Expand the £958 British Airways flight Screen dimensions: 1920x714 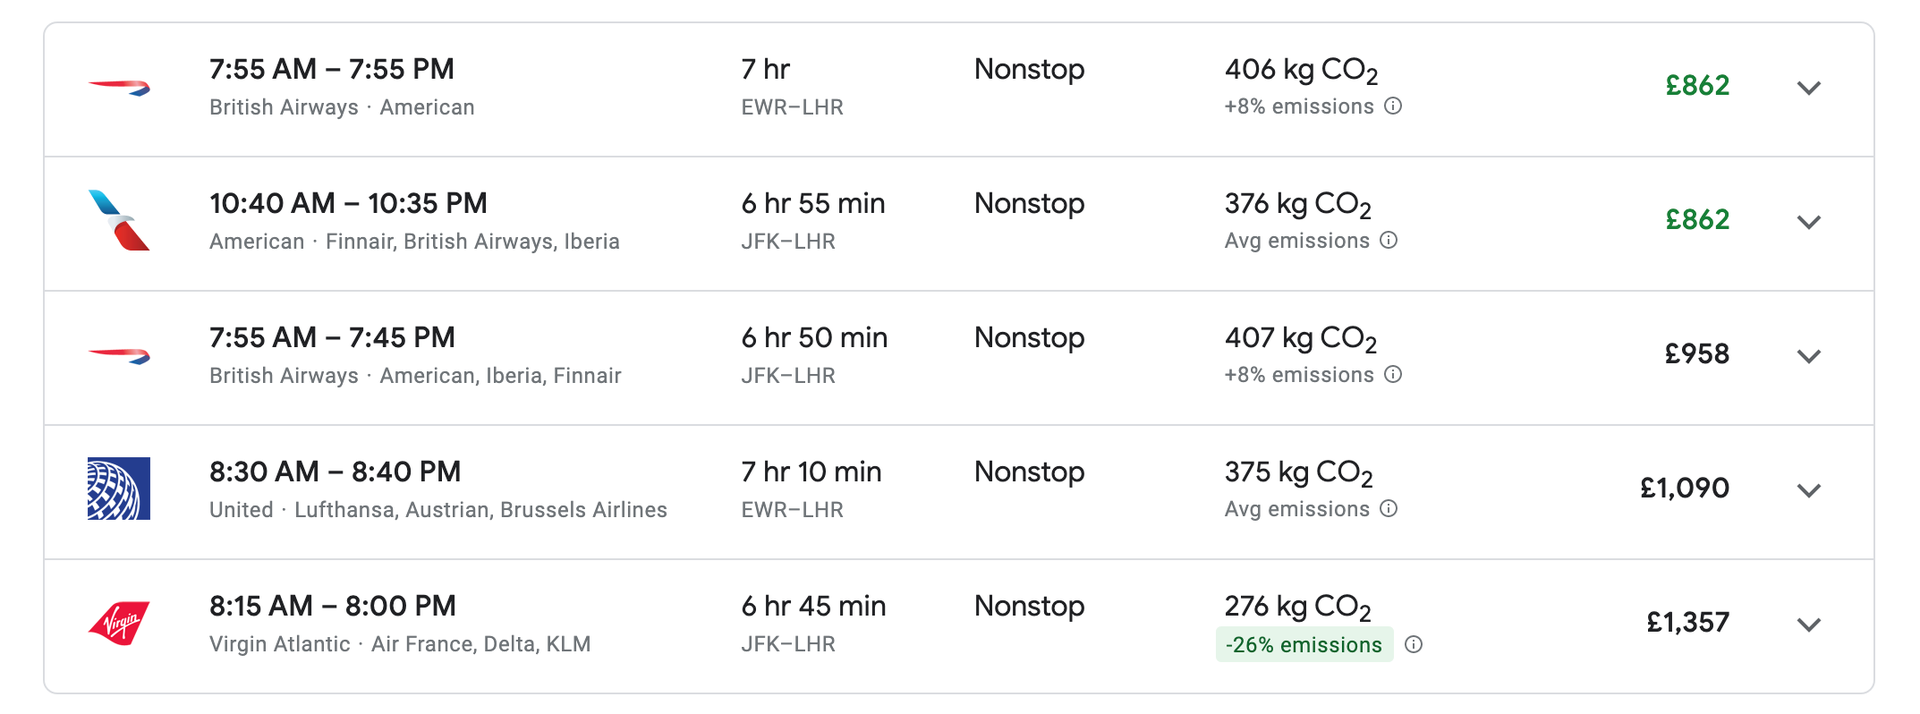click(x=1808, y=356)
